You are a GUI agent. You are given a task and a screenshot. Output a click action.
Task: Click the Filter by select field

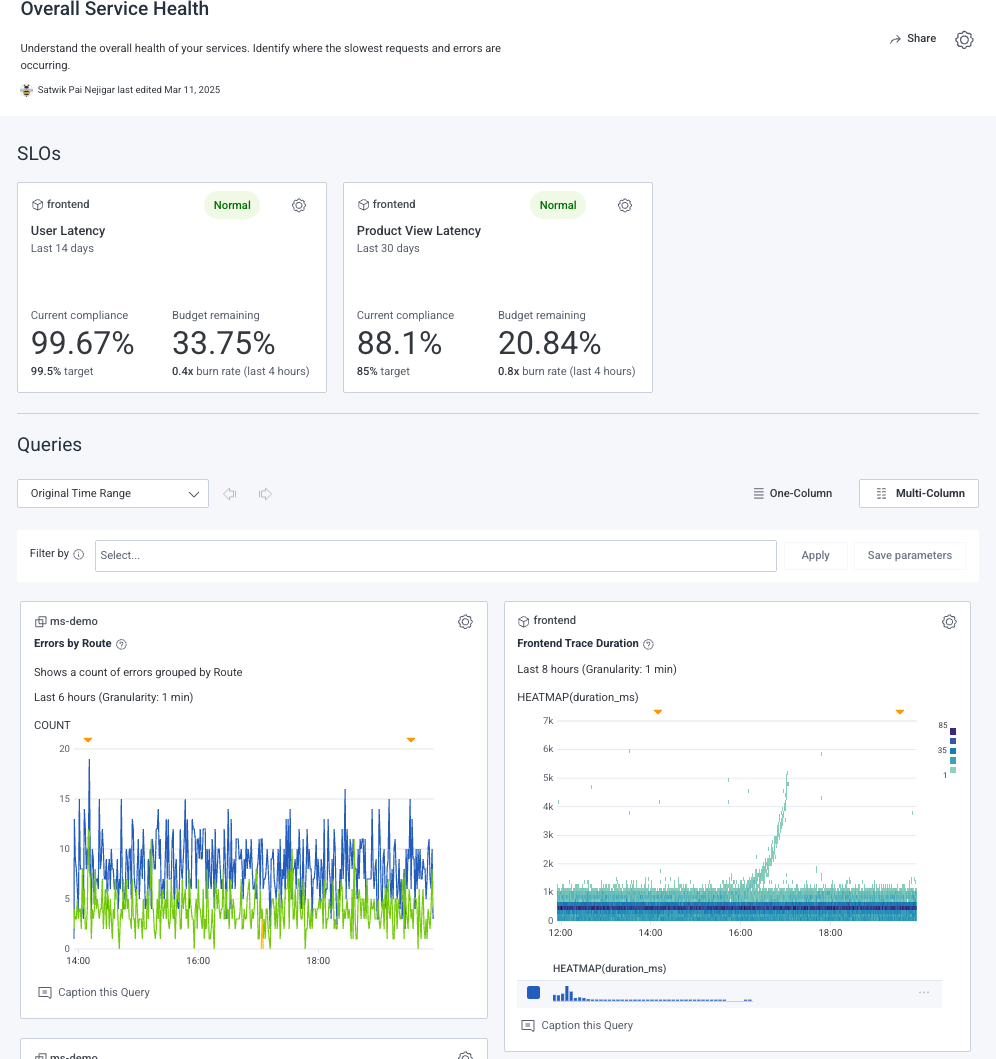click(x=435, y=555)
